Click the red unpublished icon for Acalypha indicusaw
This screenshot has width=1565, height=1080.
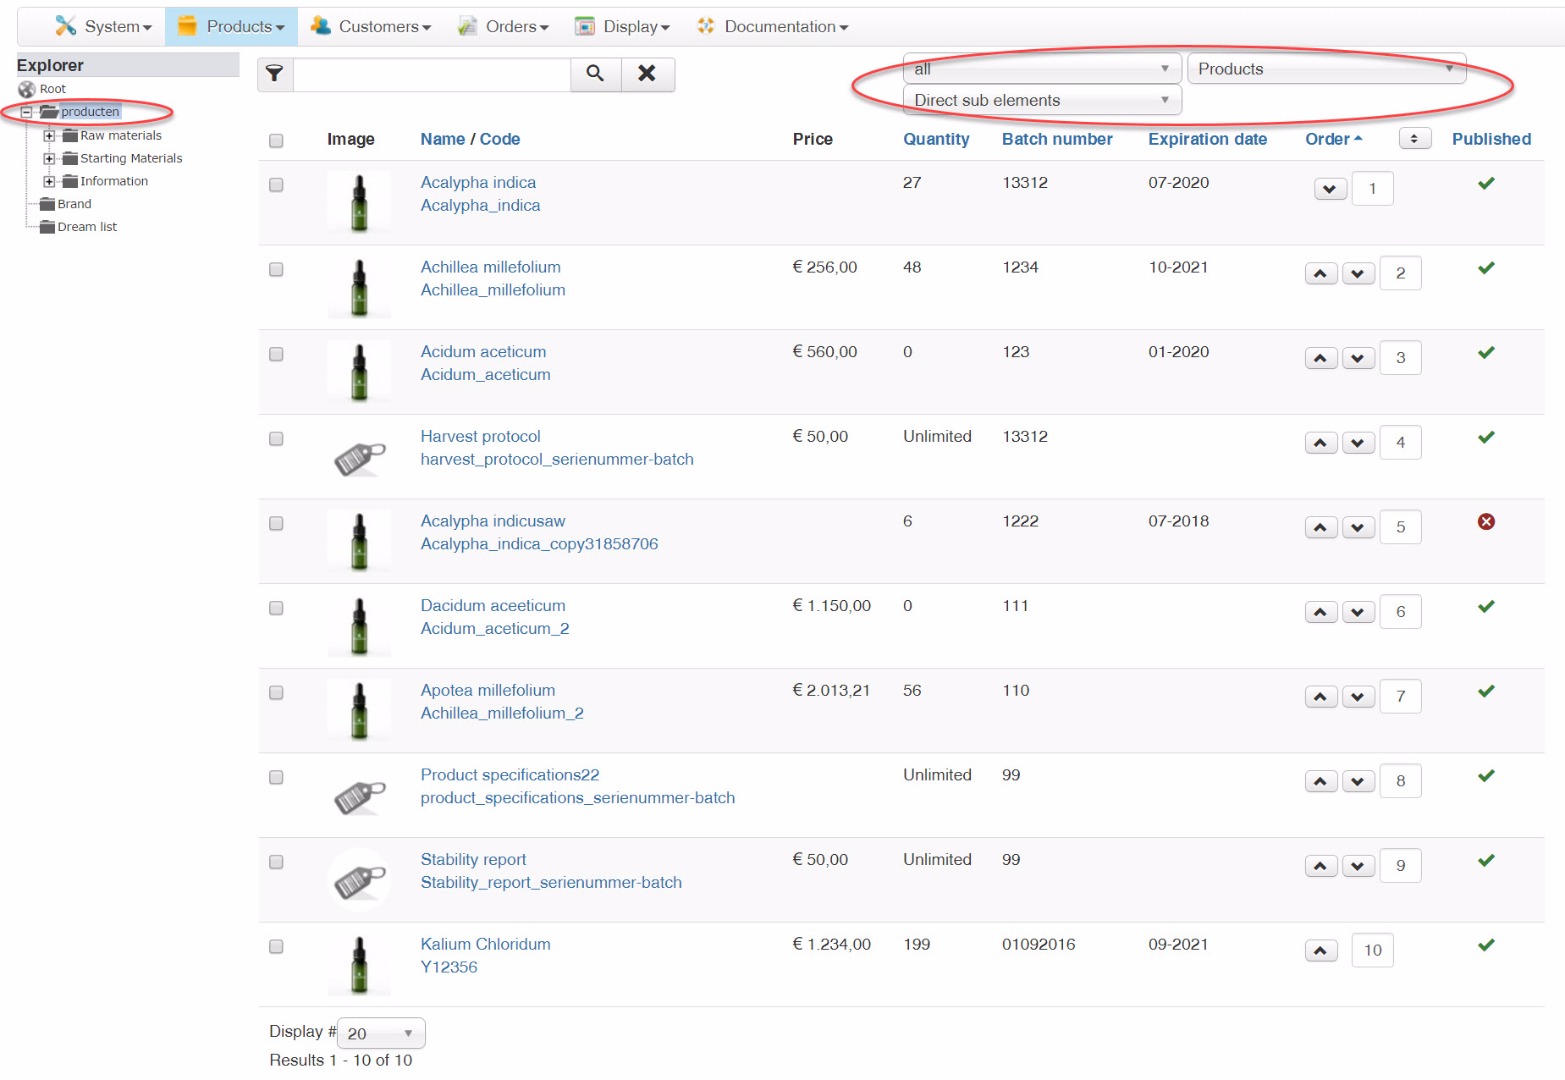[x=1486, y=522]
